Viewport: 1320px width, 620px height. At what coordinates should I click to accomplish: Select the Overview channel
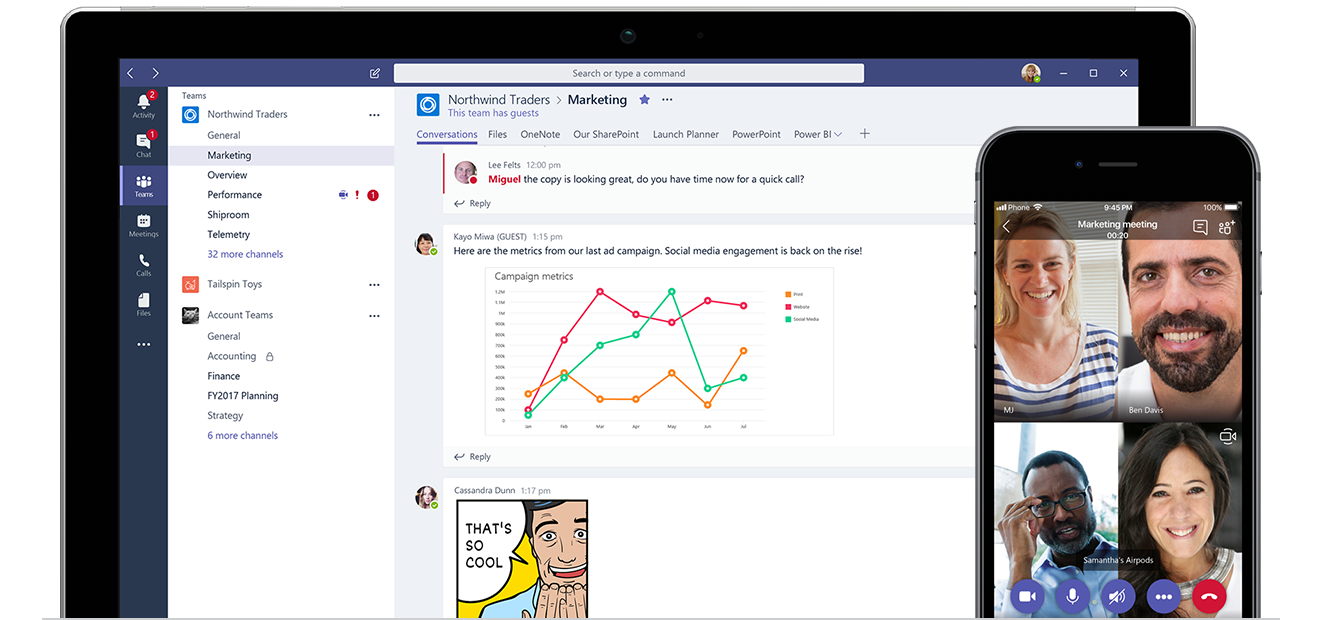click(227, 175)
